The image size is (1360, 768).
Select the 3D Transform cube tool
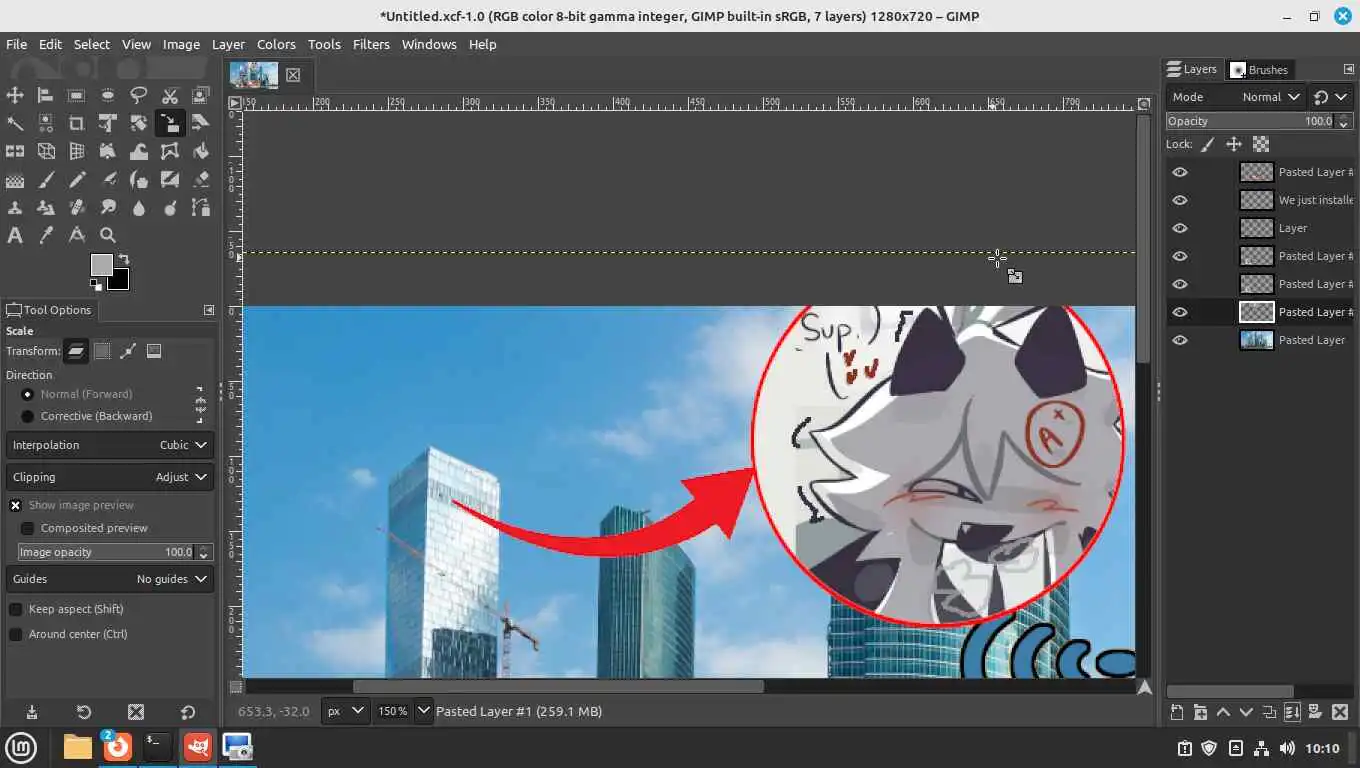(x=46, y=151)
